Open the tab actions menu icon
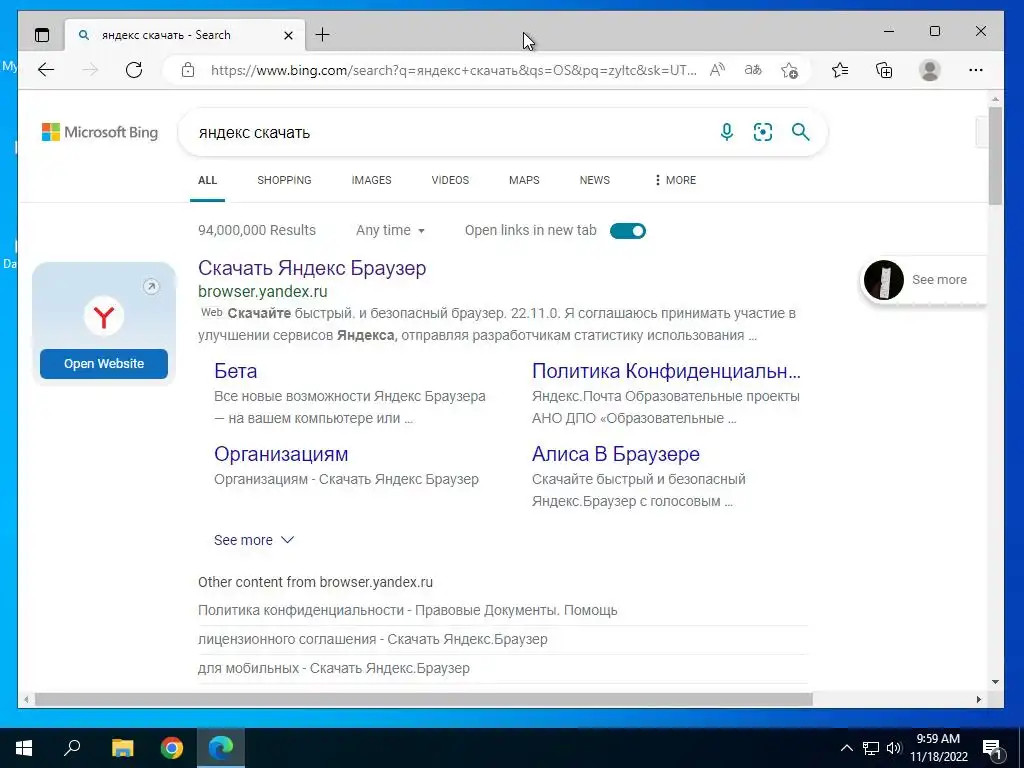Screen dimensions: 1024x768 tap(42, 35)
